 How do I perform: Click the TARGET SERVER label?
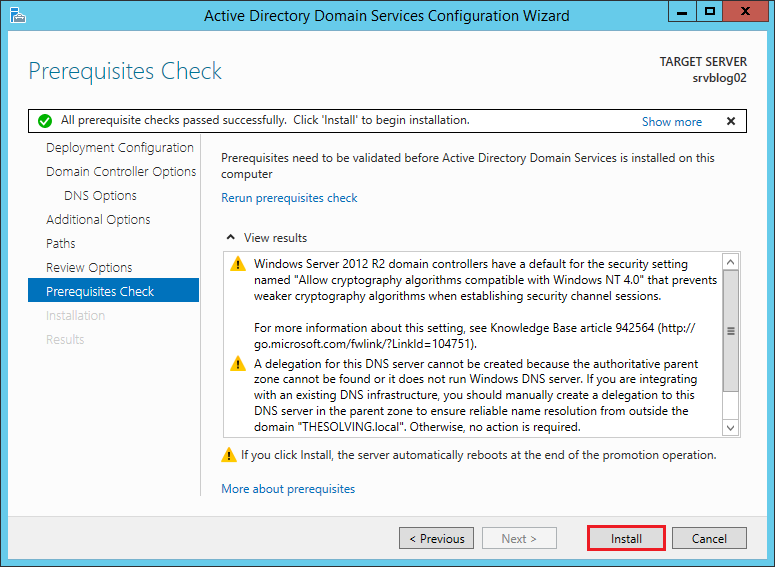click(x=703, y=62)
